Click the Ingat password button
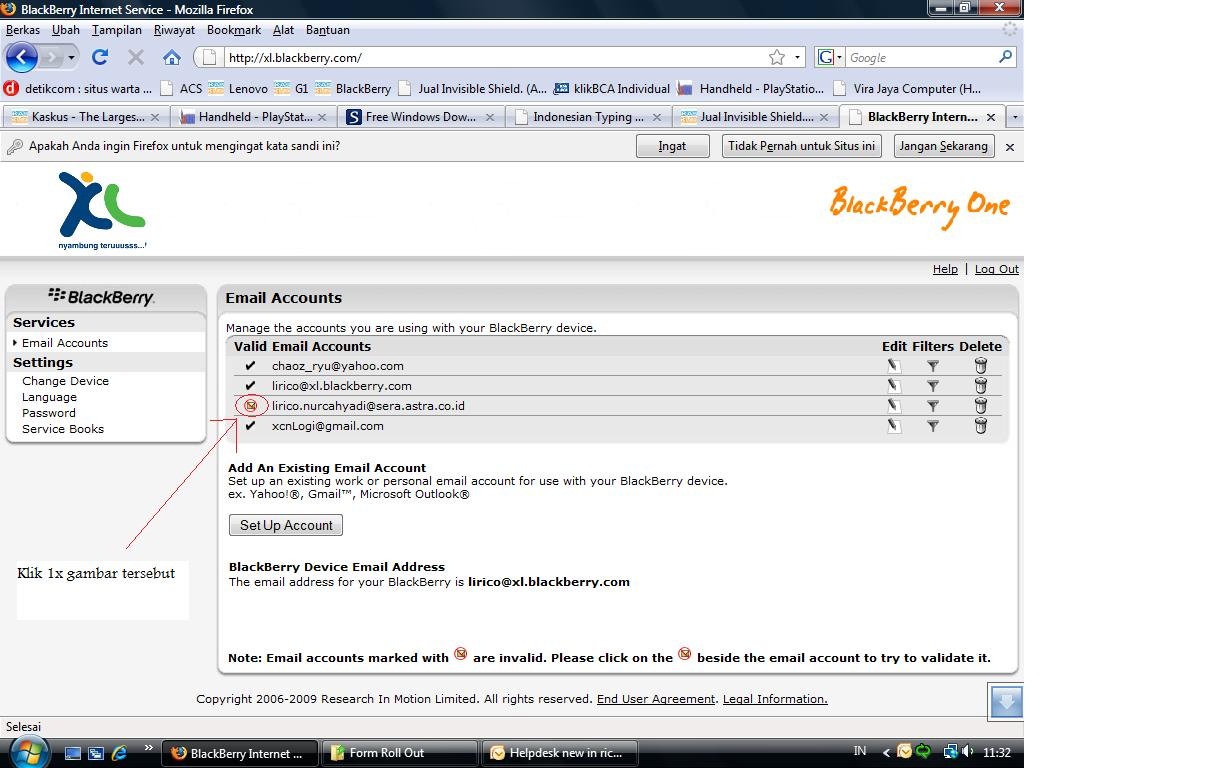The image size is (1232, 768). tap(672, 146)
